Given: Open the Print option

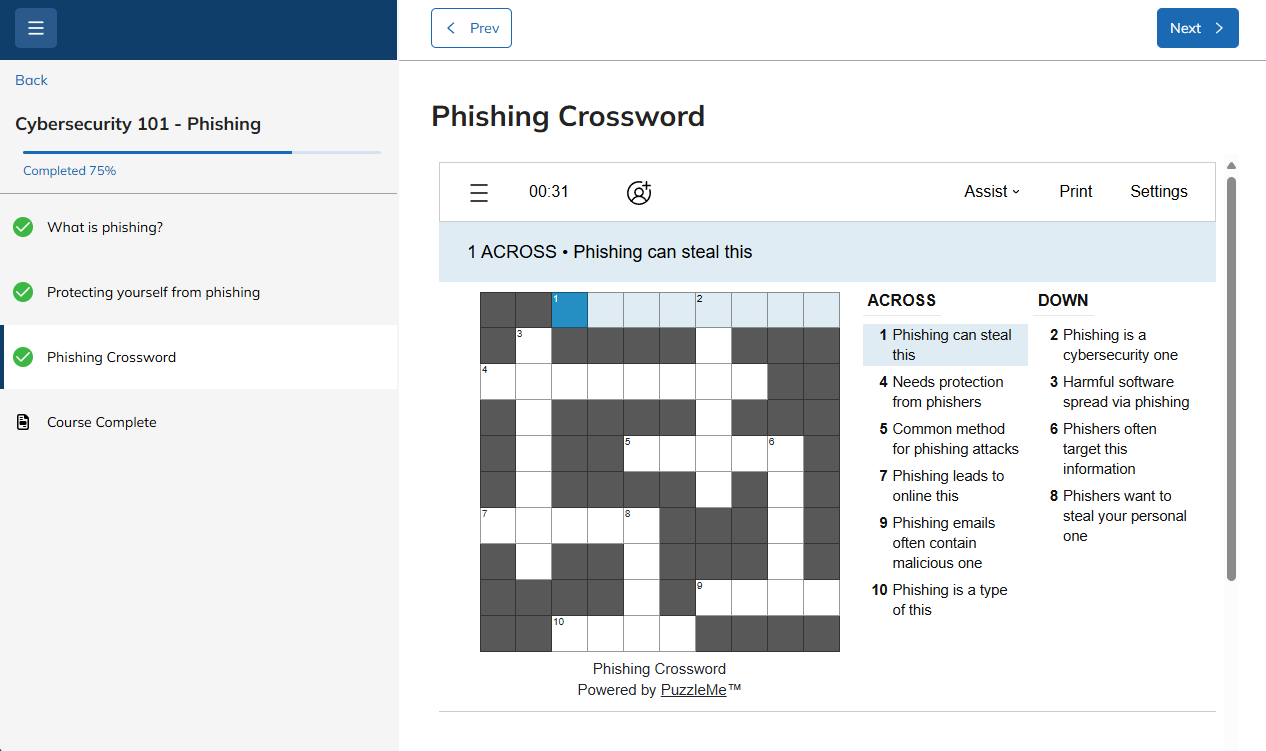Looking at the screenshot, I should [x=1076, y=192].
